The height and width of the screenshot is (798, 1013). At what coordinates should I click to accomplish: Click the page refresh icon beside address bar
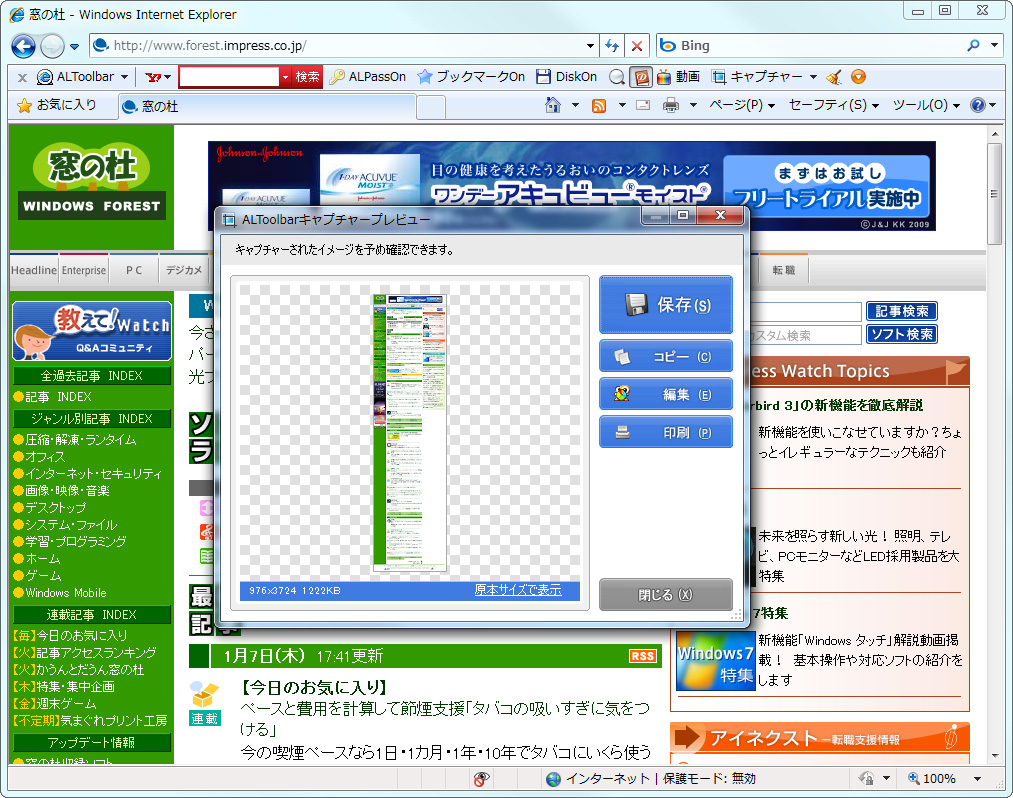coord(610,45)
